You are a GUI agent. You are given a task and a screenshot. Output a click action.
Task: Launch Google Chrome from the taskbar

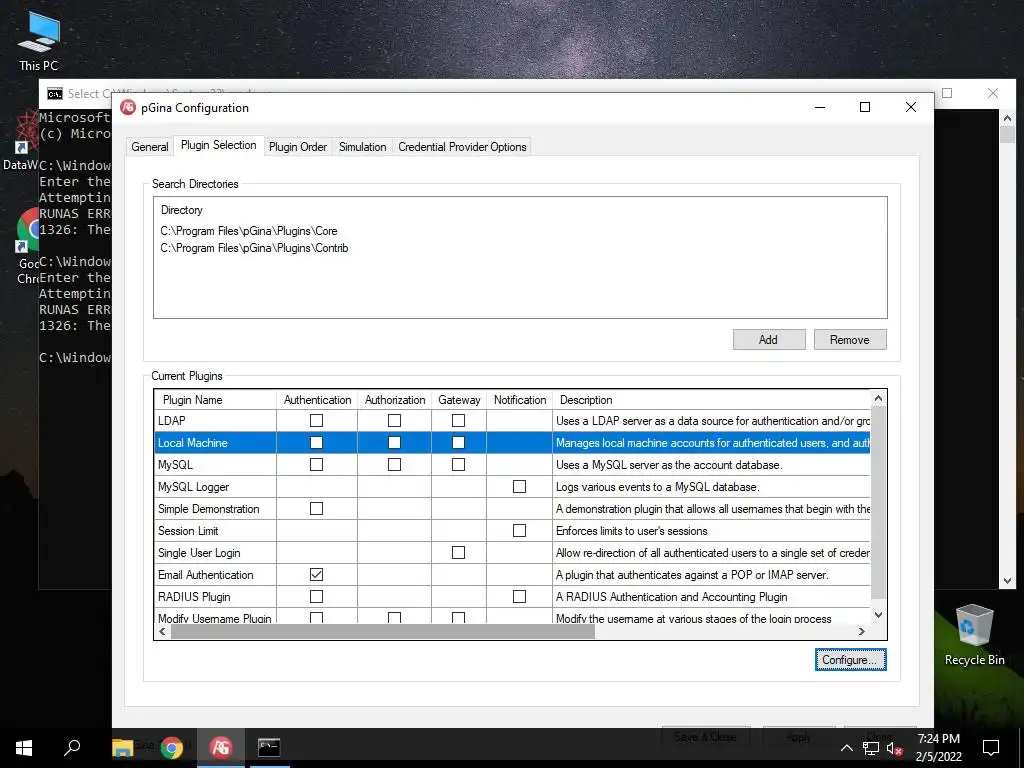[172, 747]
